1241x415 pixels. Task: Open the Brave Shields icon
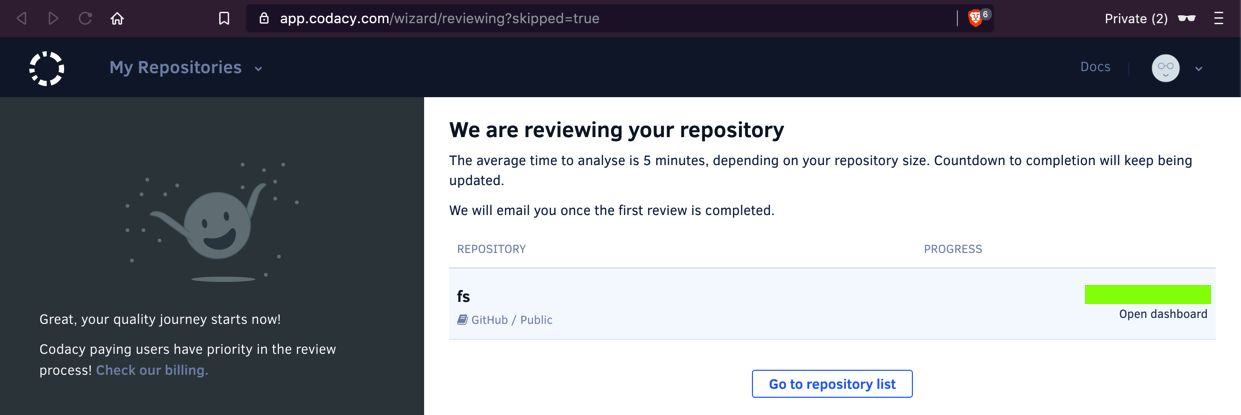(x=976, y=18)
